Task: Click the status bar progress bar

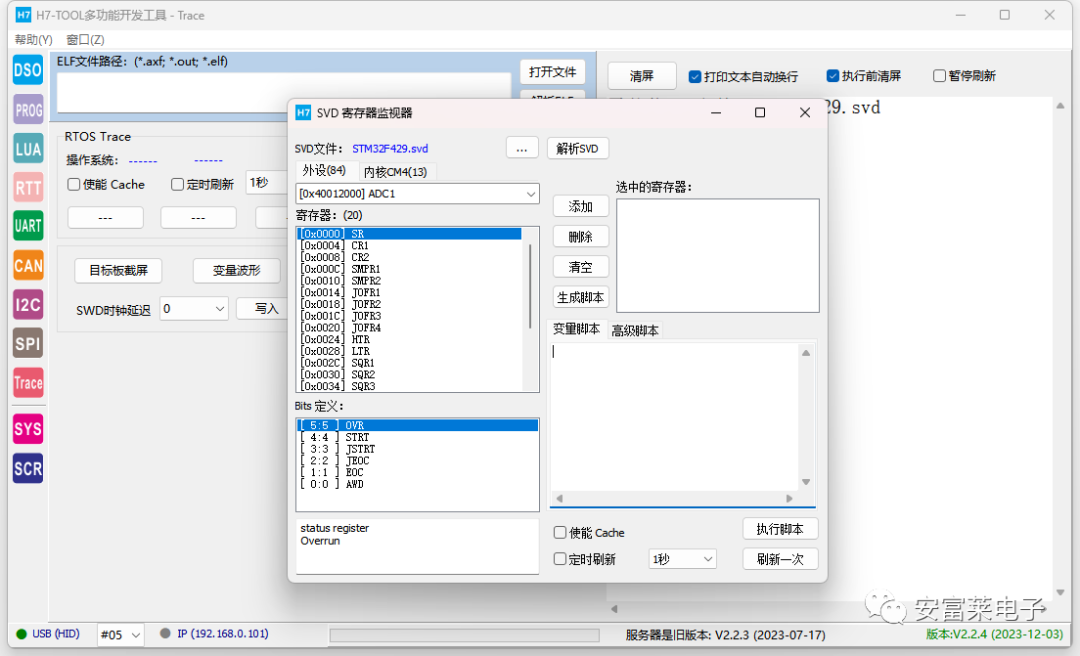Action: 465,635
